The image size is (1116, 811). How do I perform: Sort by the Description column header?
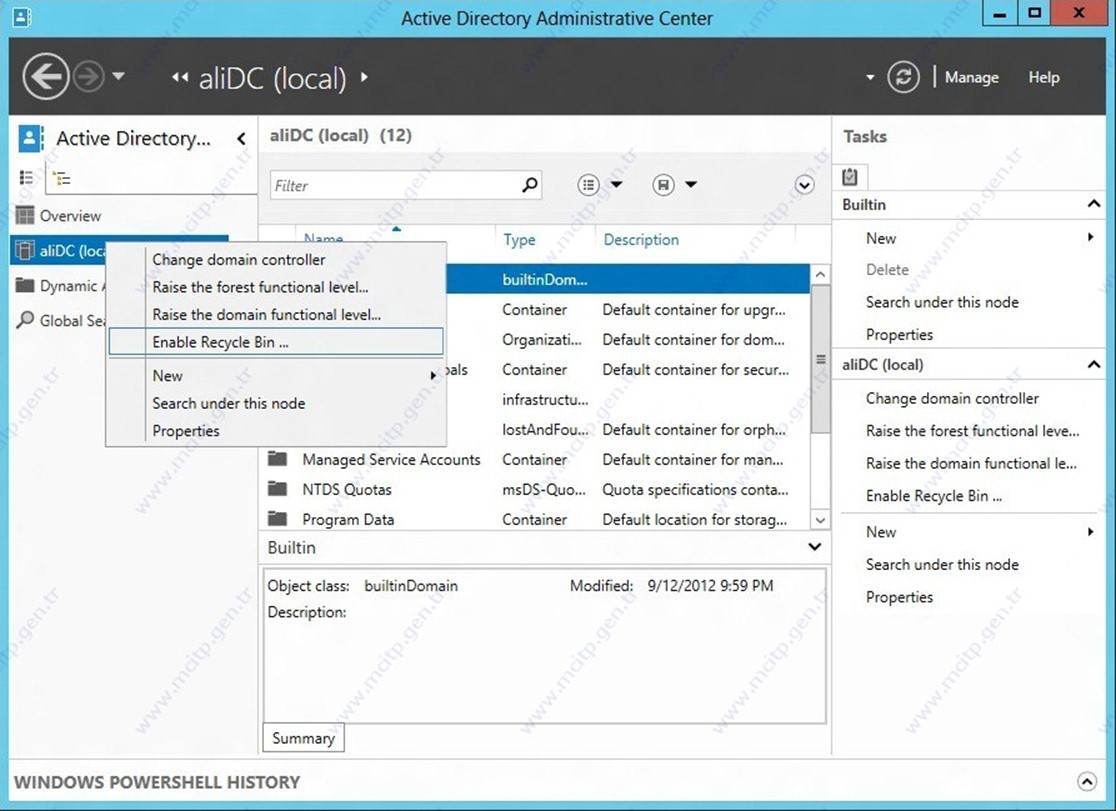(x=641, y=240)
